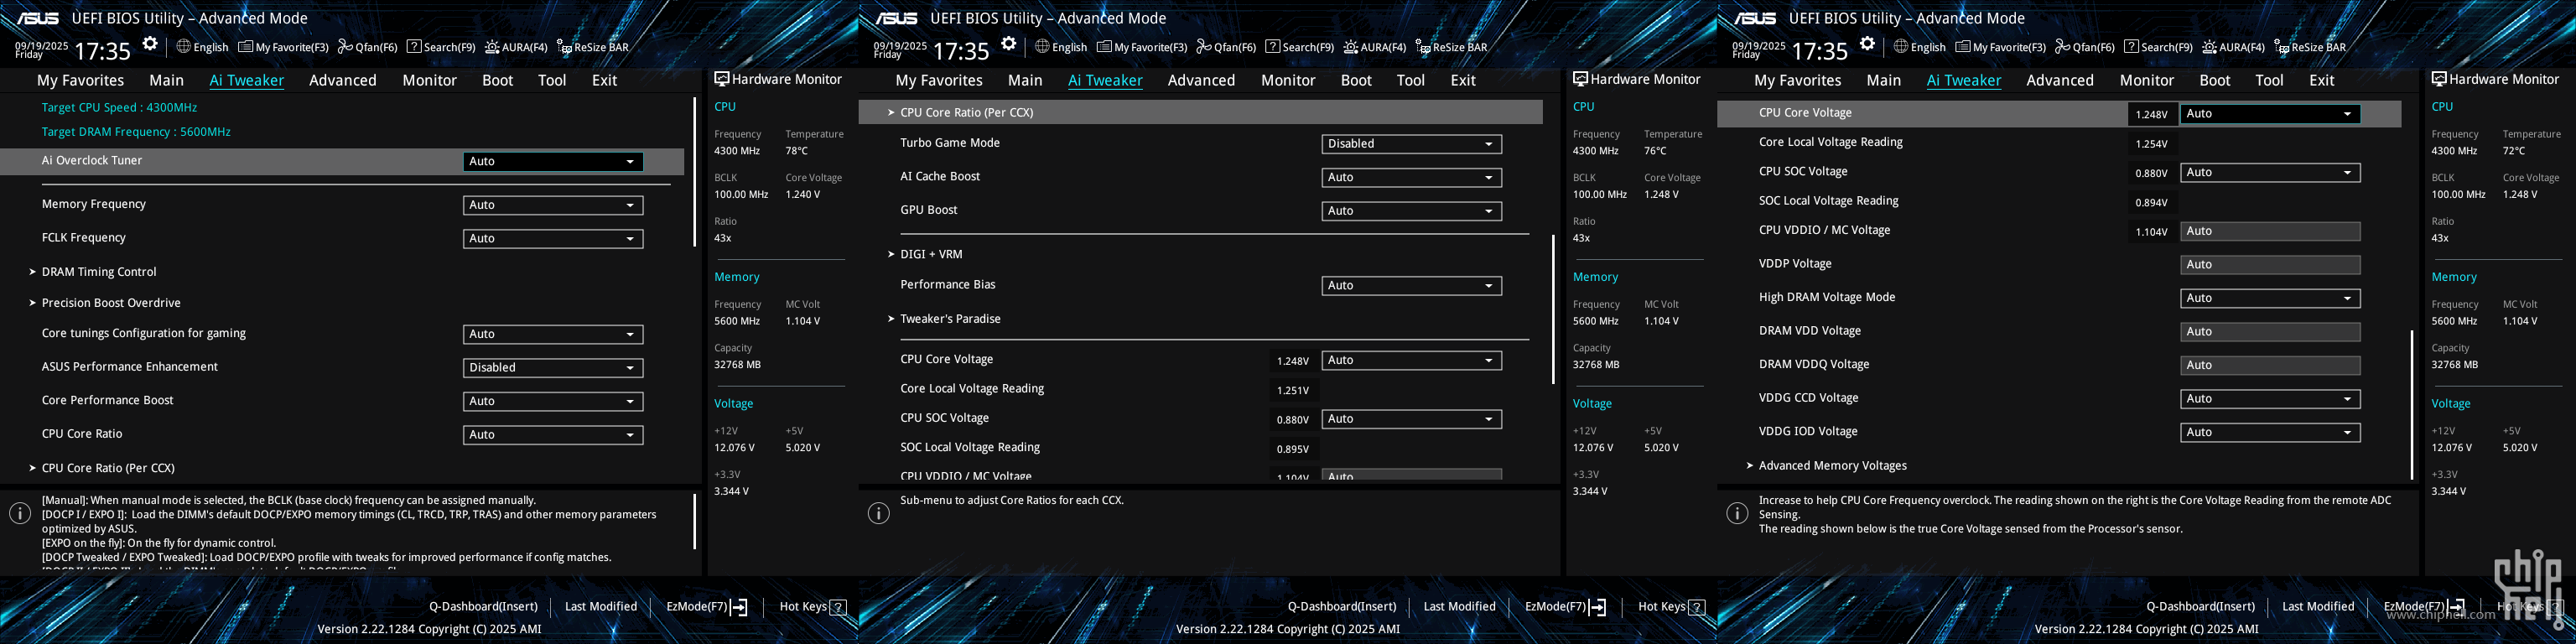The height and width of the screenshot is (644, 2576).
Task: Open settings gear in left BIOS screen
Action: pyautogui.click(x=150, y=44)
